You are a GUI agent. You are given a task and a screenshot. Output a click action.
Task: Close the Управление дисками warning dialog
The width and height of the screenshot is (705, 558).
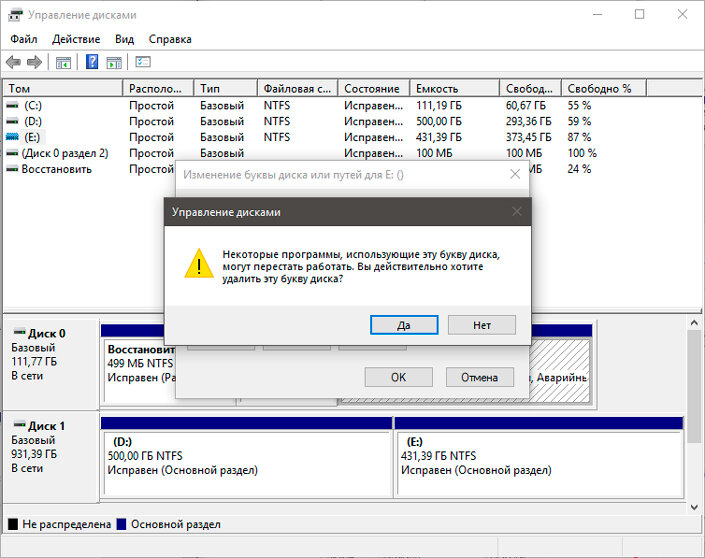click(x=517, y=211)
